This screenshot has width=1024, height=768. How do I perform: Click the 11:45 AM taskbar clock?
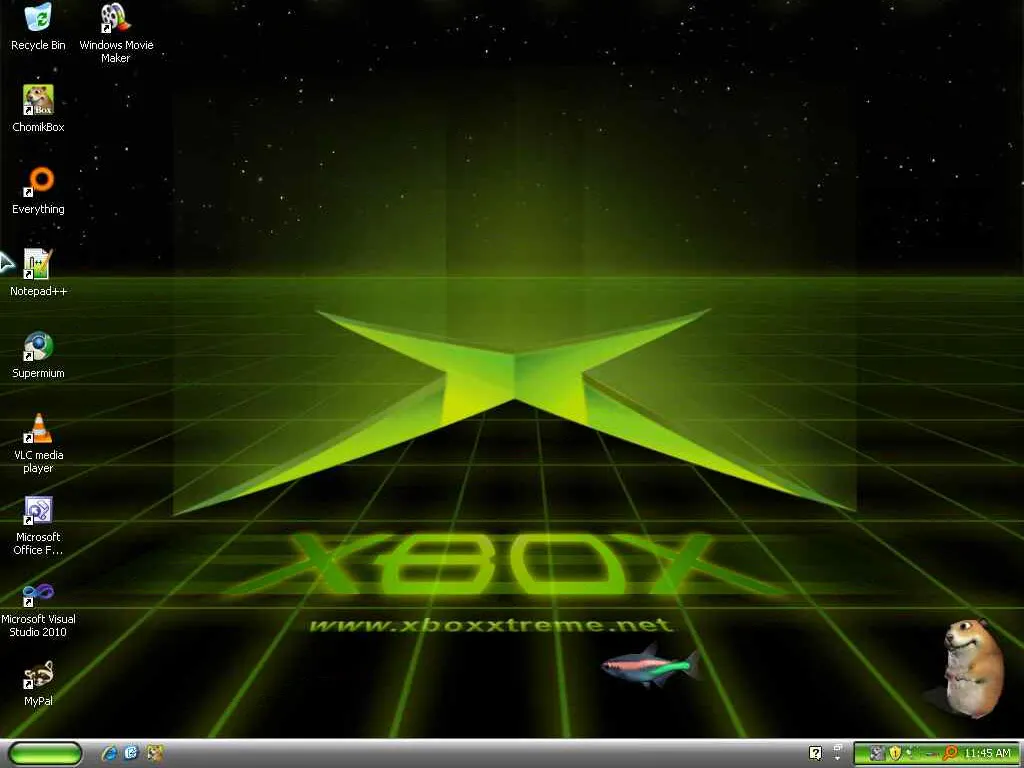[987, 753]
